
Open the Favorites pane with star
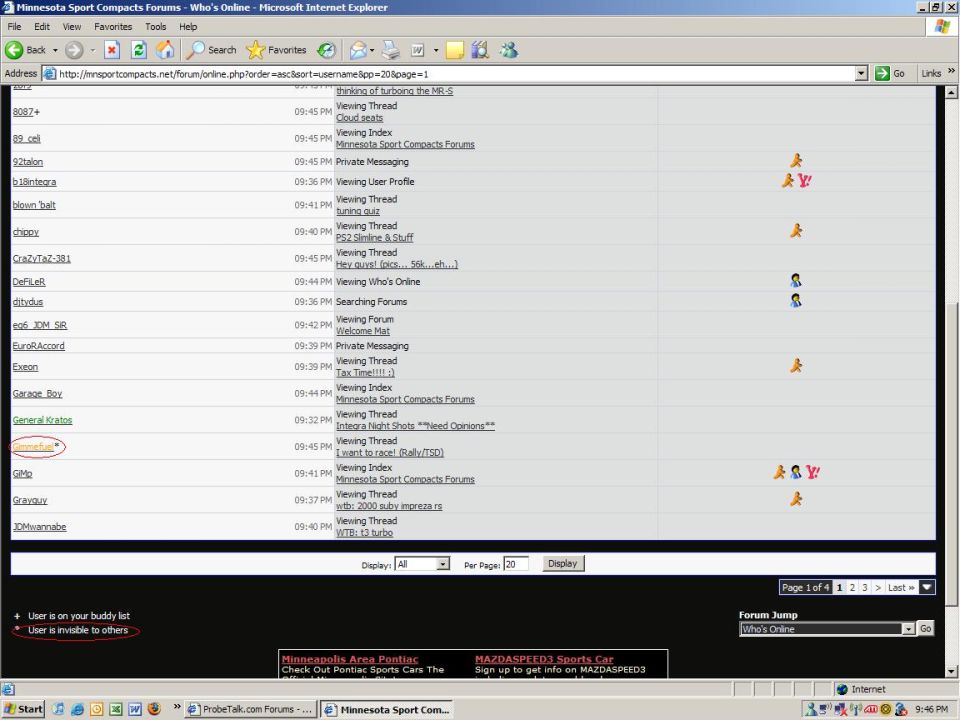tap(276, 50)
